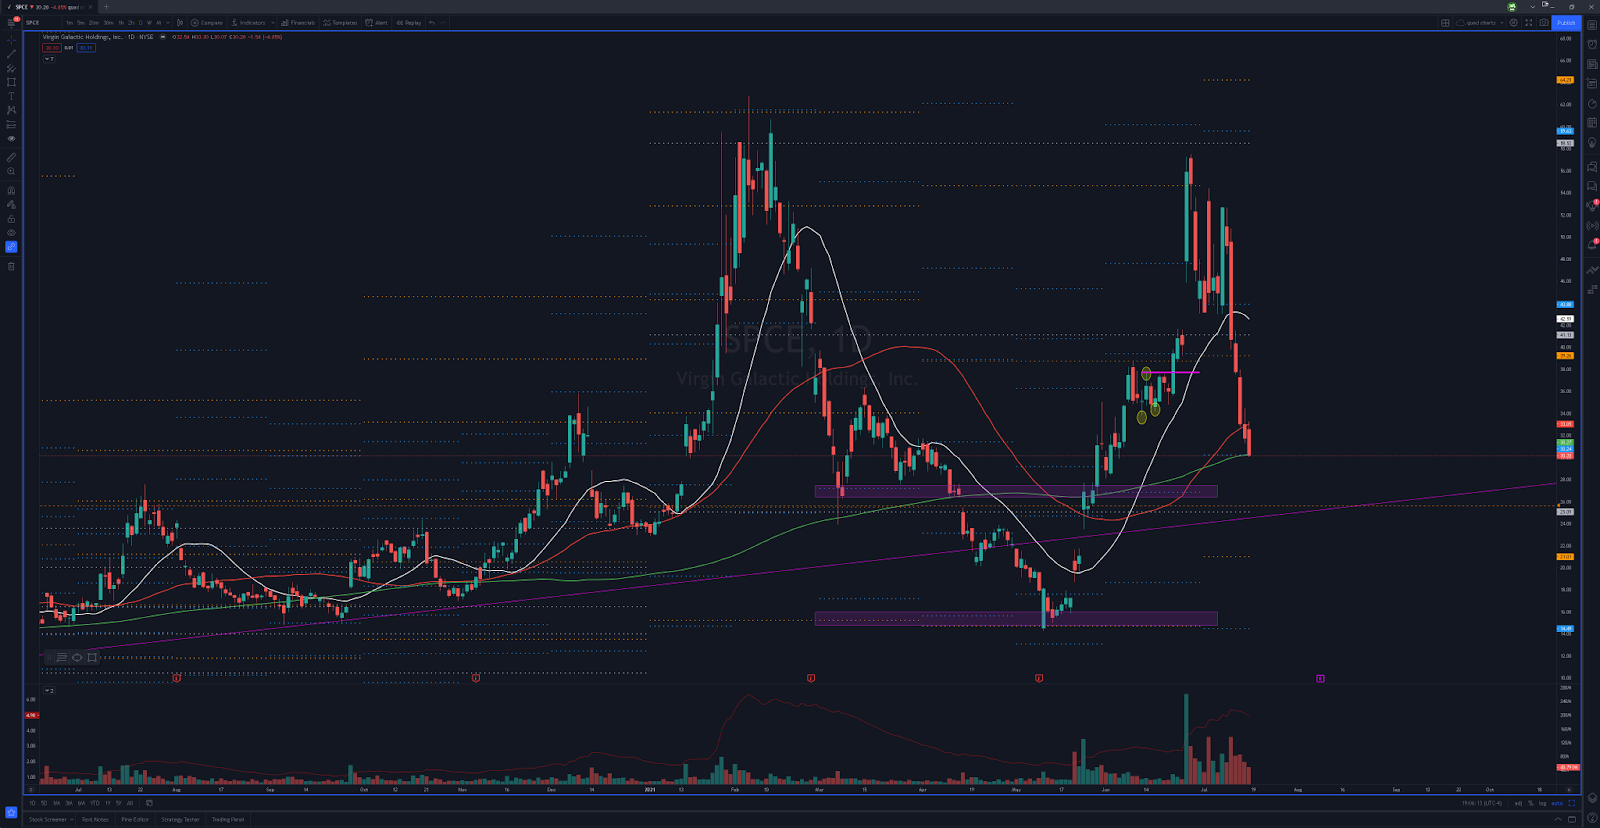Select the 30m timeframe
The height and width of the screenshot is (828, 1600).
pos(108,22)
